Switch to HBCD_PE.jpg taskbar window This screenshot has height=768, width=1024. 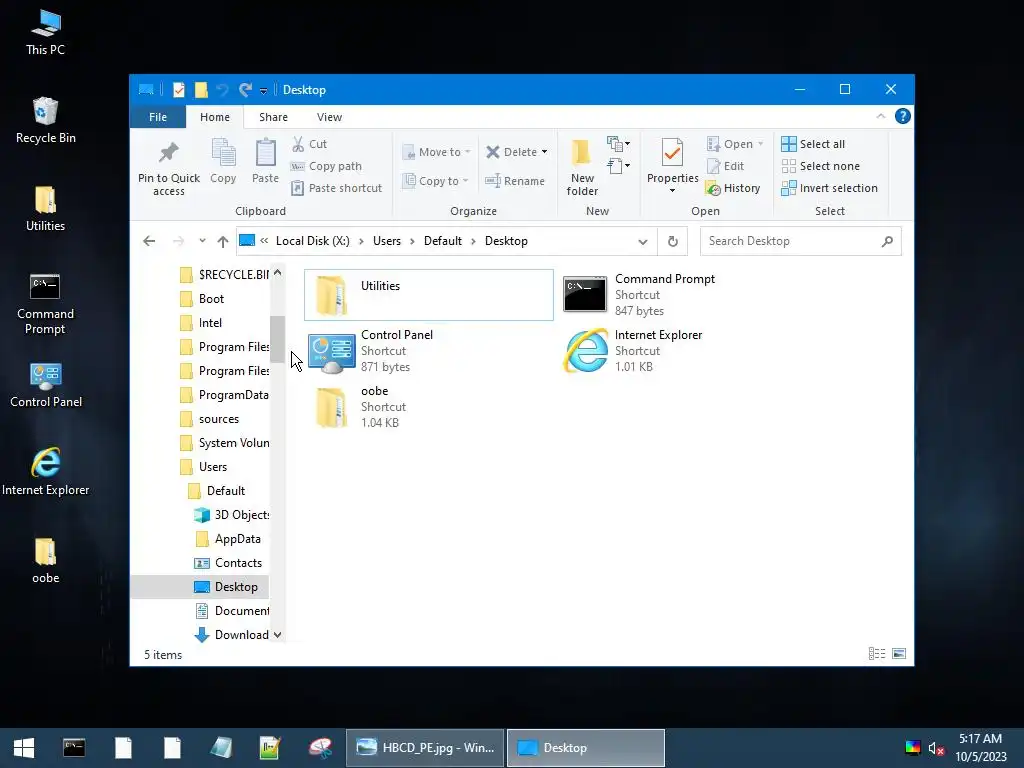point(425,748)
